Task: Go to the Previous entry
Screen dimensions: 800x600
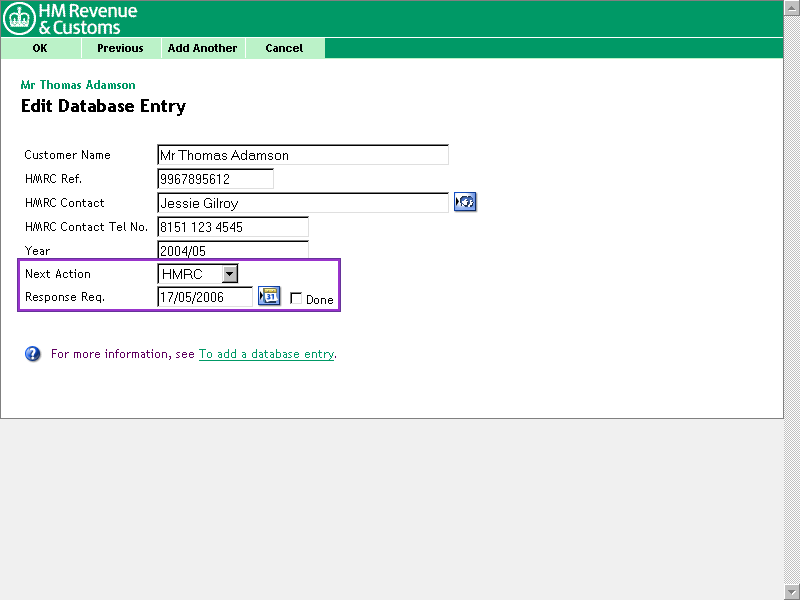Action: [120, 48]
